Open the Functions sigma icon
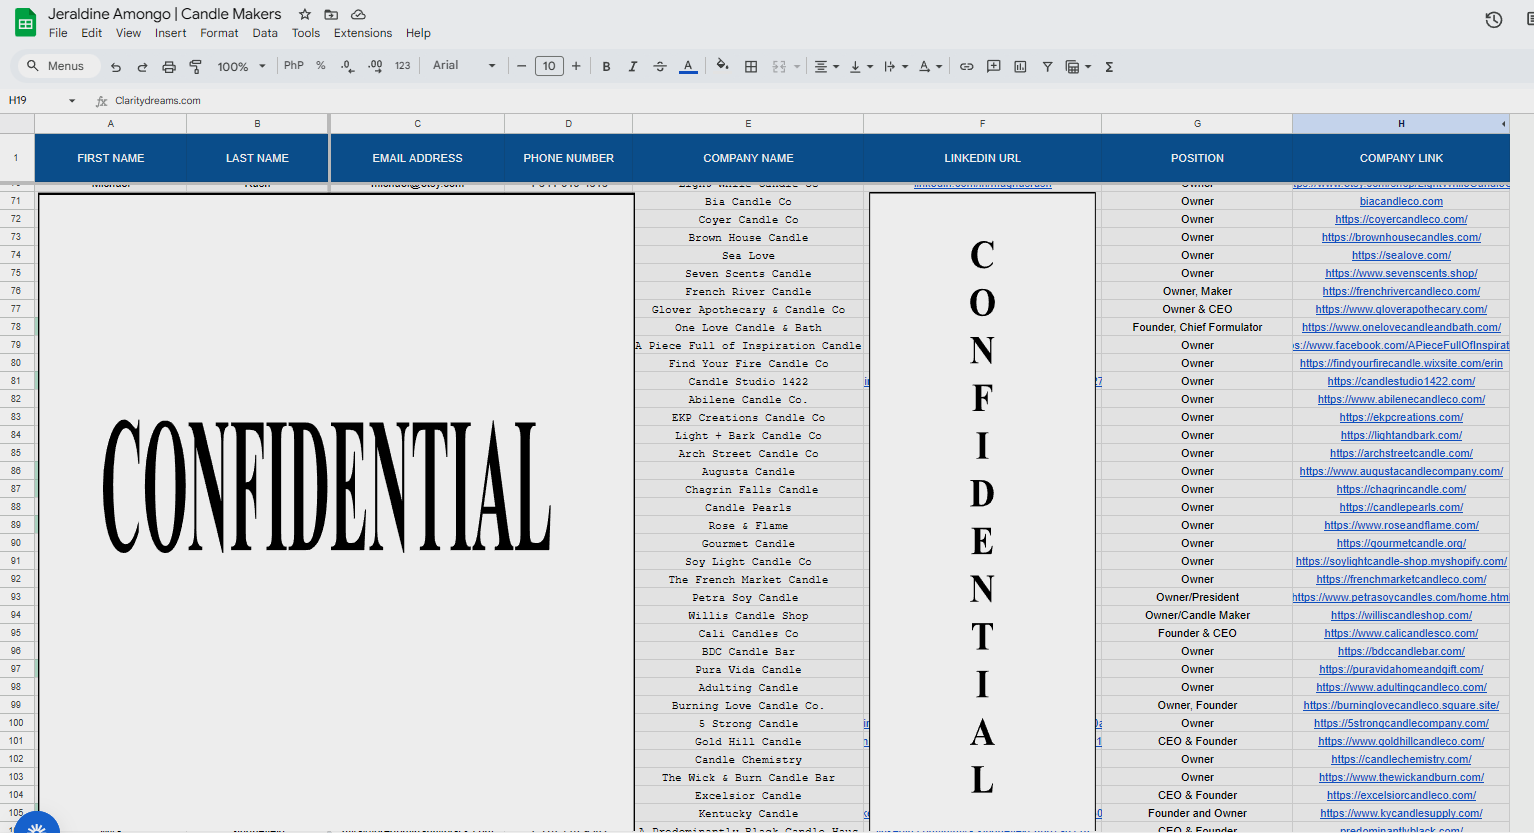Viewport: 1534px width, 833px height. [x=1109, y=67]
